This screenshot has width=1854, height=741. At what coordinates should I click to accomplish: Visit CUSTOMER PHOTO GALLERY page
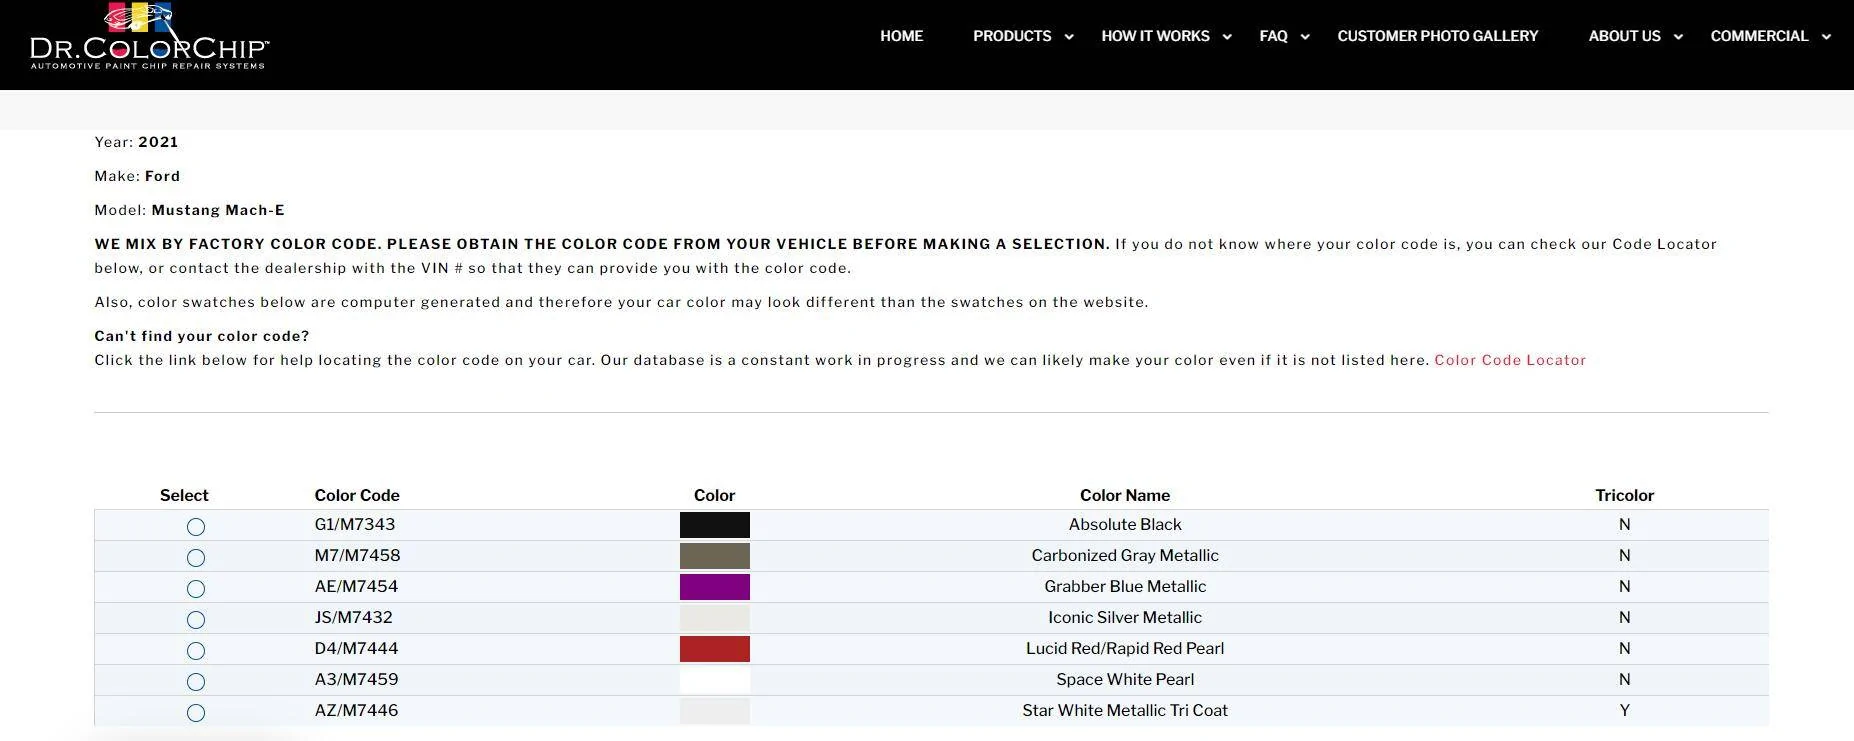coord(1438,36)
